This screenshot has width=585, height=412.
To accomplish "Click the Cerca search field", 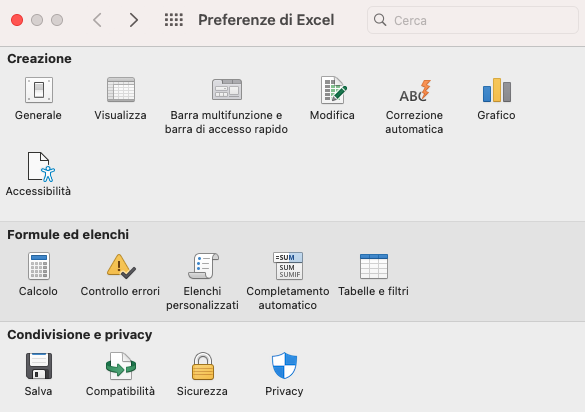I will pos(473,20).
